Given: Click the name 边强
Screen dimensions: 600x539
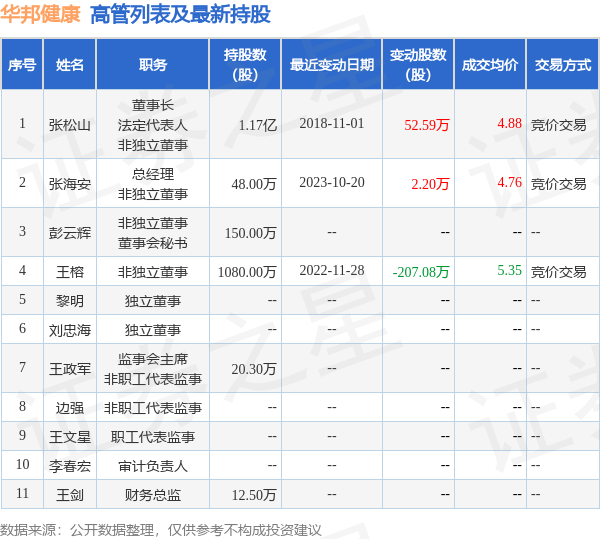Looking at the screenshot, I should 70,408.
